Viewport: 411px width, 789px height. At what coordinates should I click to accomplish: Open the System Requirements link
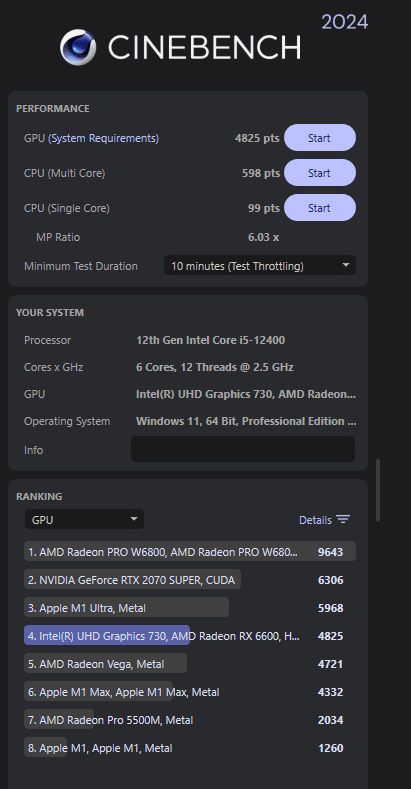[103, 138]
